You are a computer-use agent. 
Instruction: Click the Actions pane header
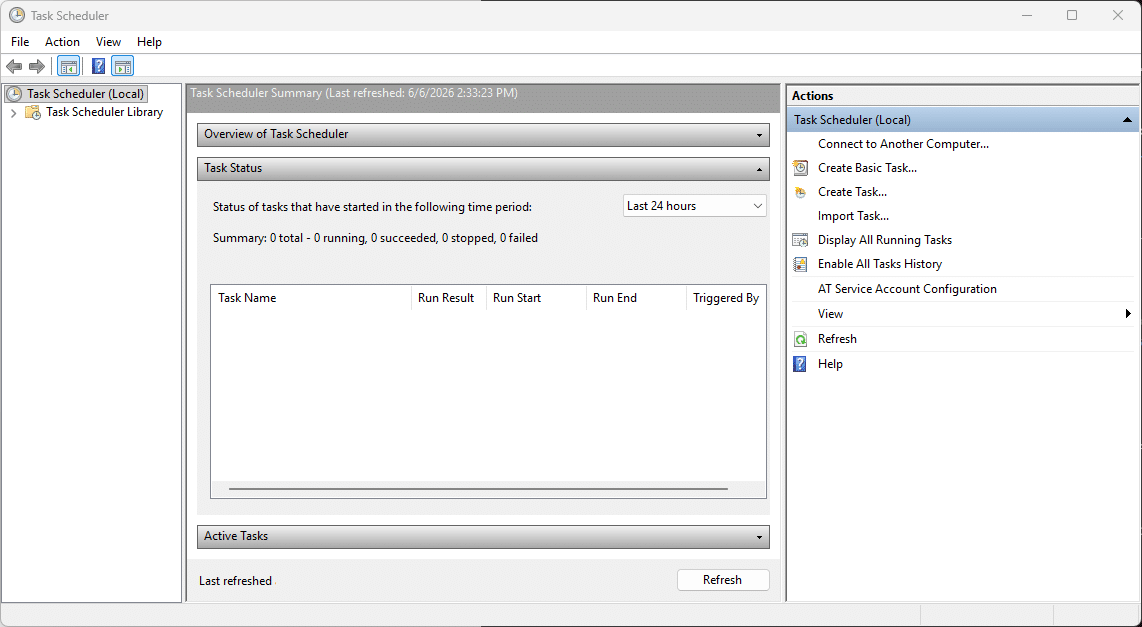(964, 96)
